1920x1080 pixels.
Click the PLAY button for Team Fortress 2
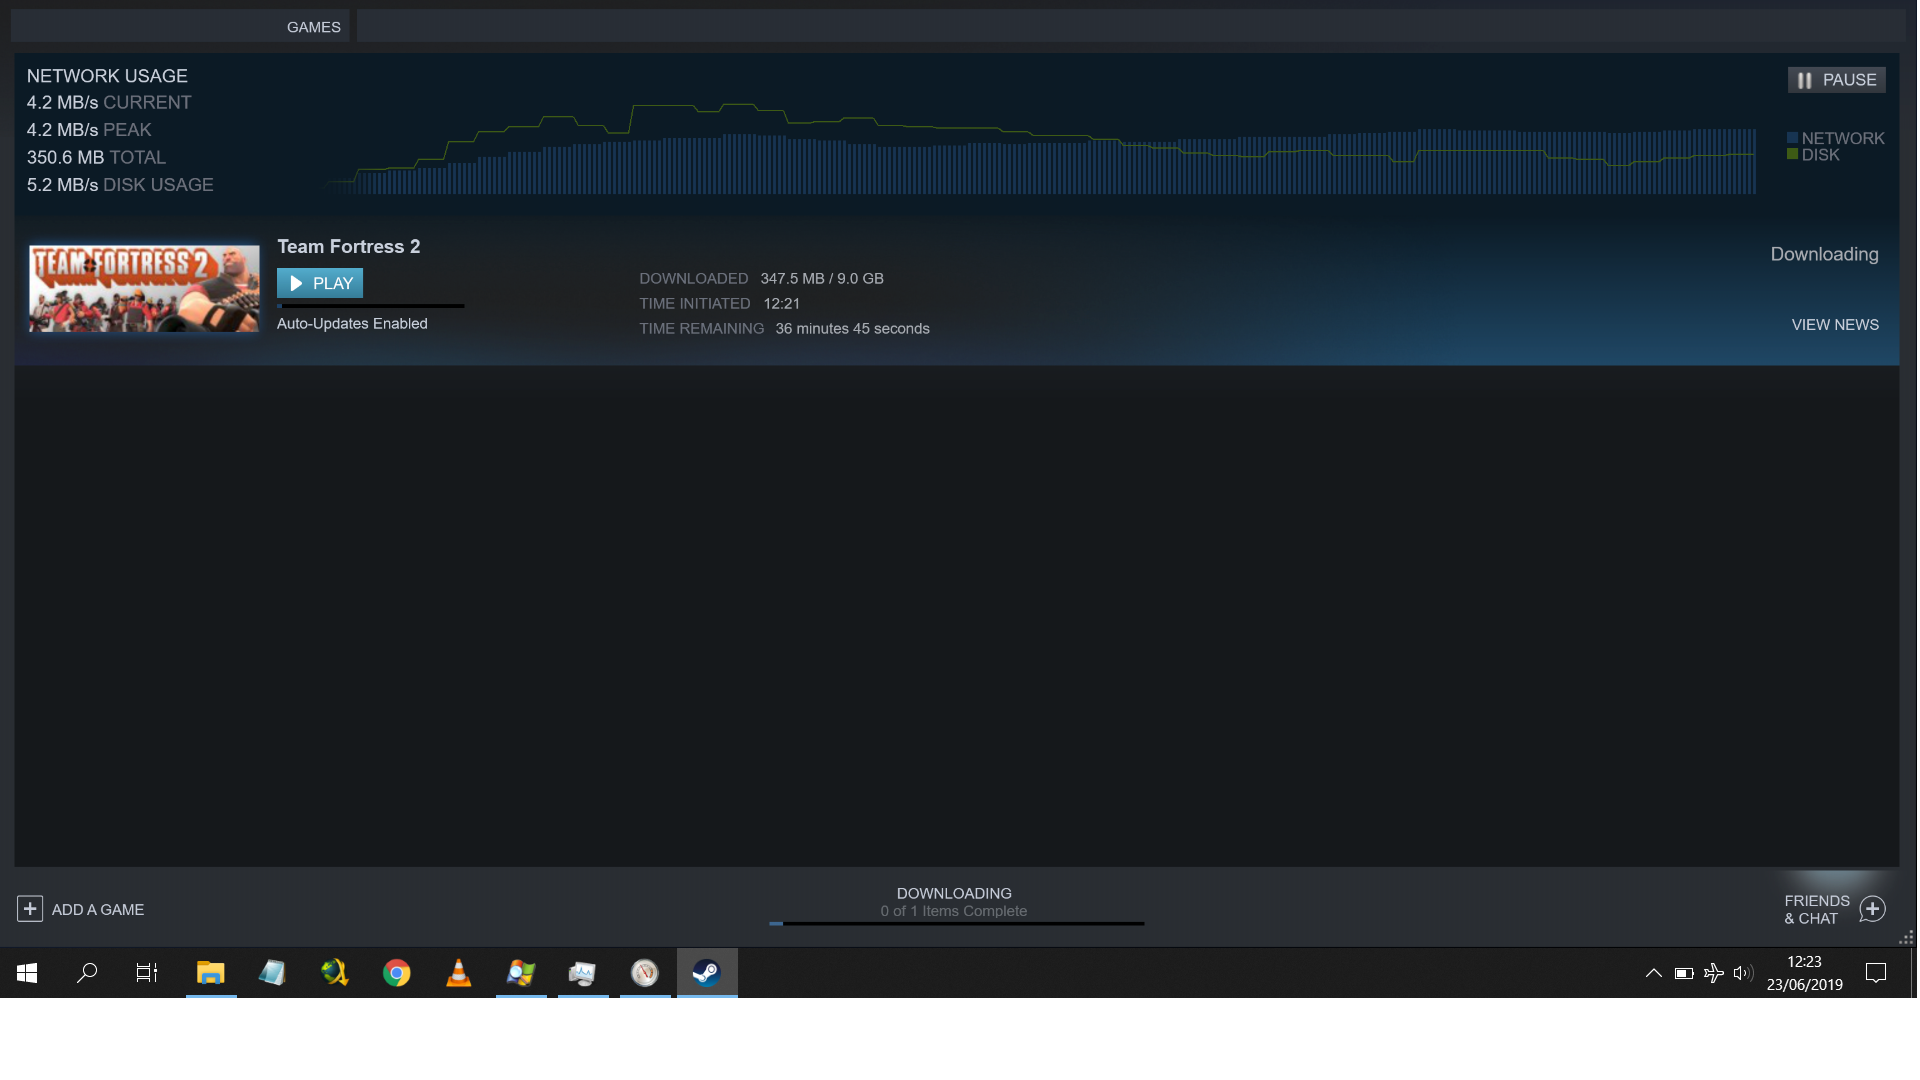pos(320,283)
